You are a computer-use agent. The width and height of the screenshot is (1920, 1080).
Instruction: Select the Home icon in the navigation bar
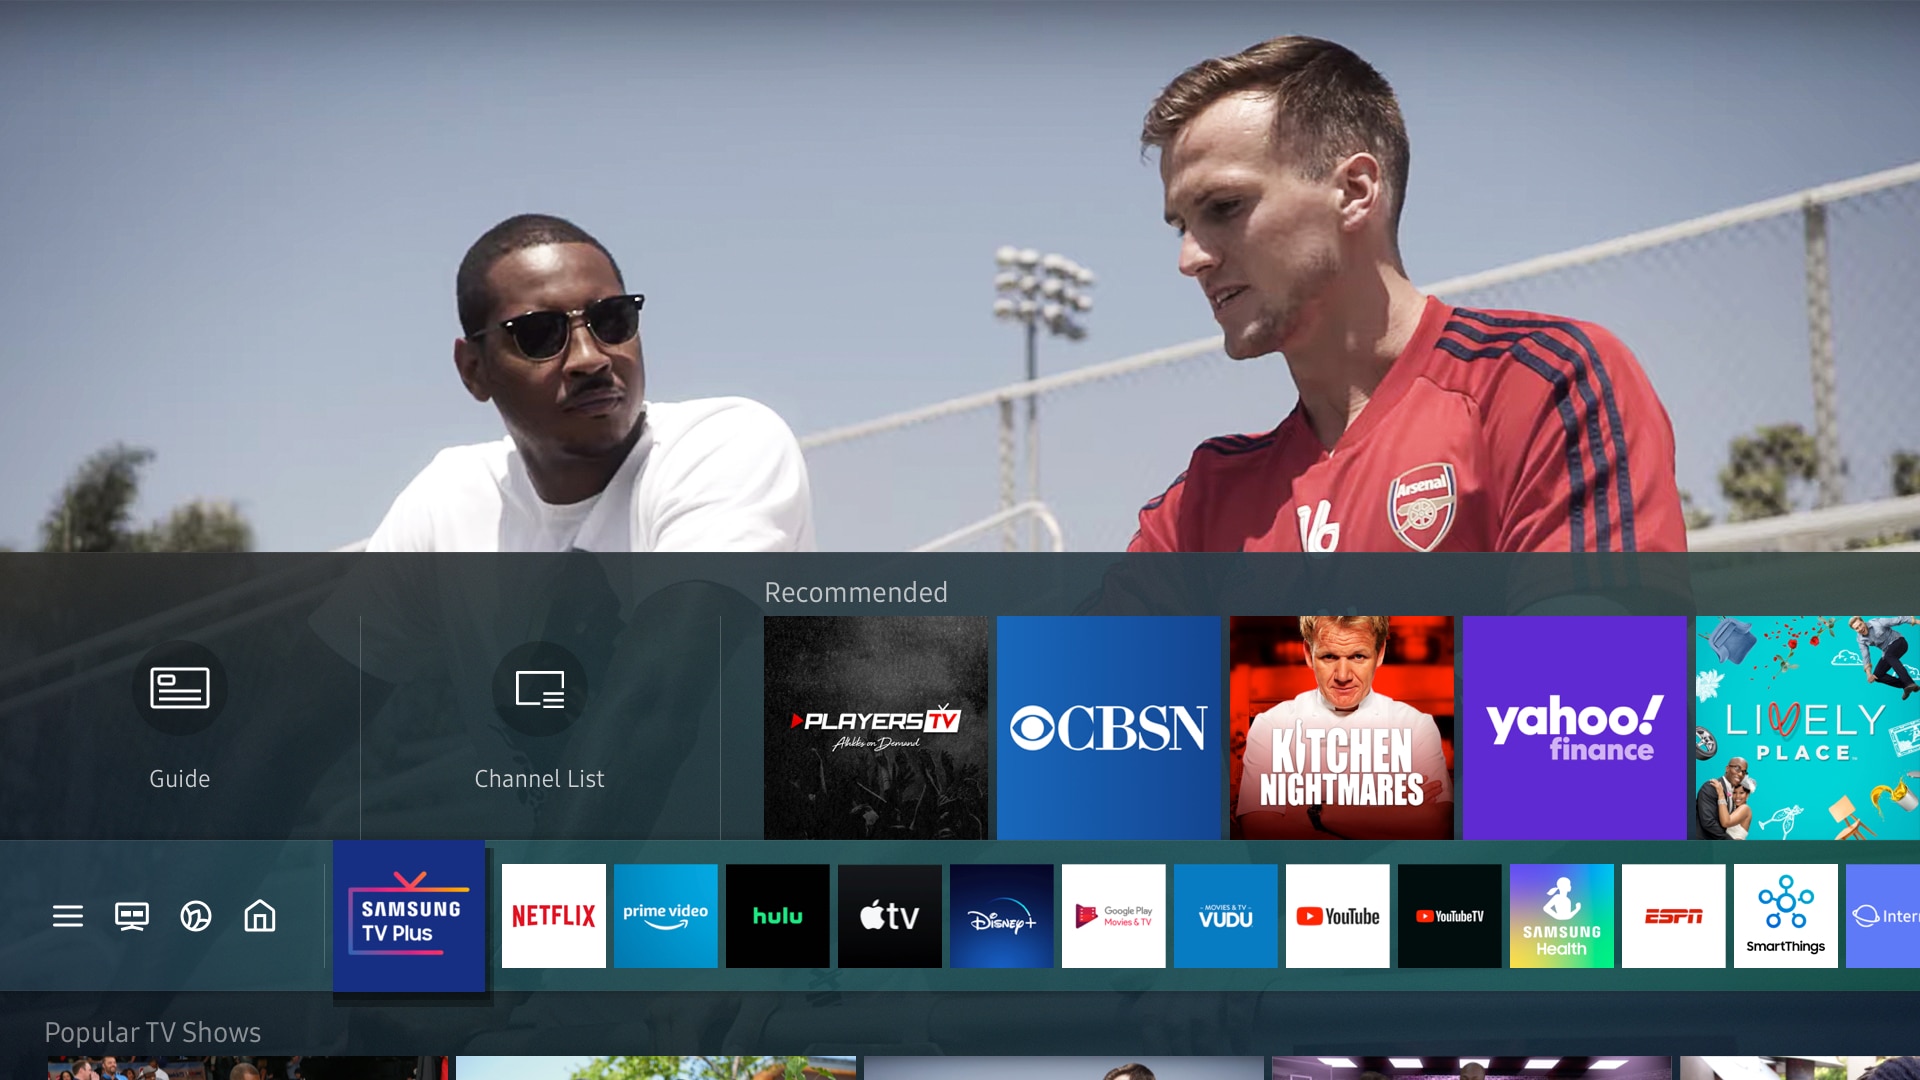(259, 916)
